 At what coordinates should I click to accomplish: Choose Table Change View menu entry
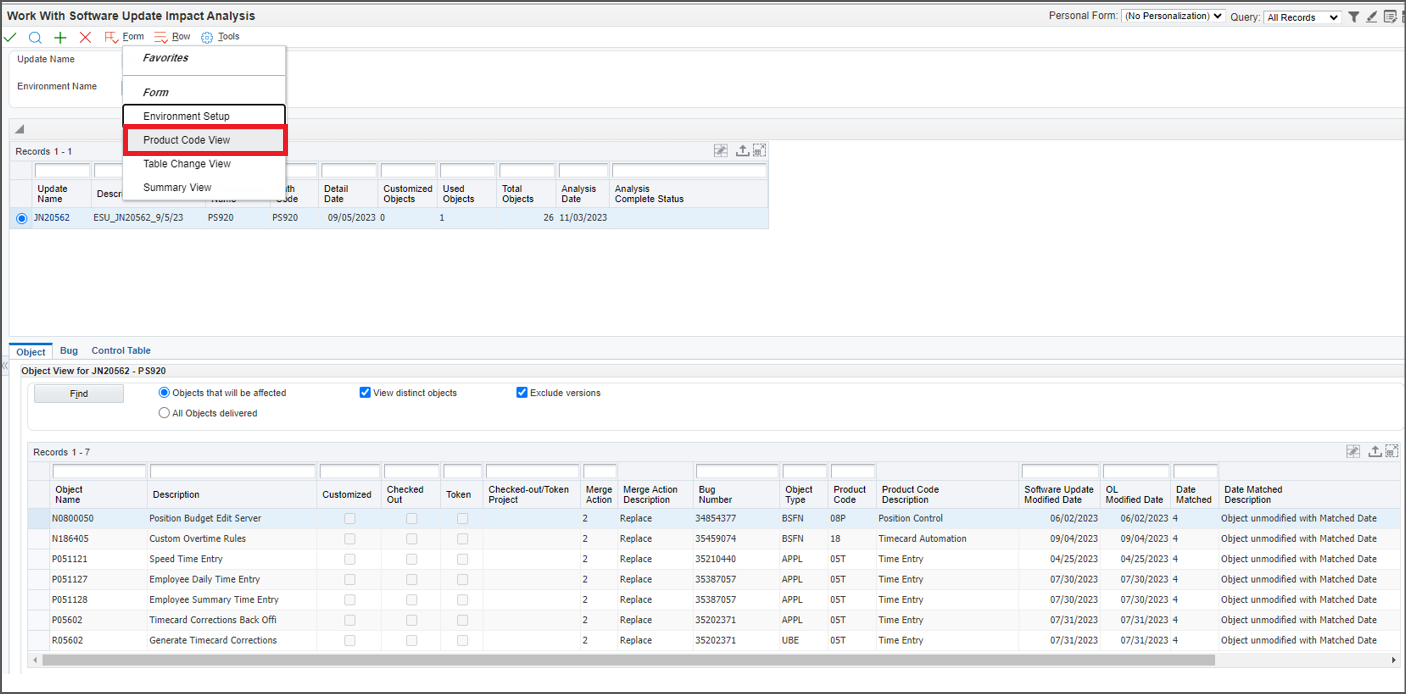[204, 164]
